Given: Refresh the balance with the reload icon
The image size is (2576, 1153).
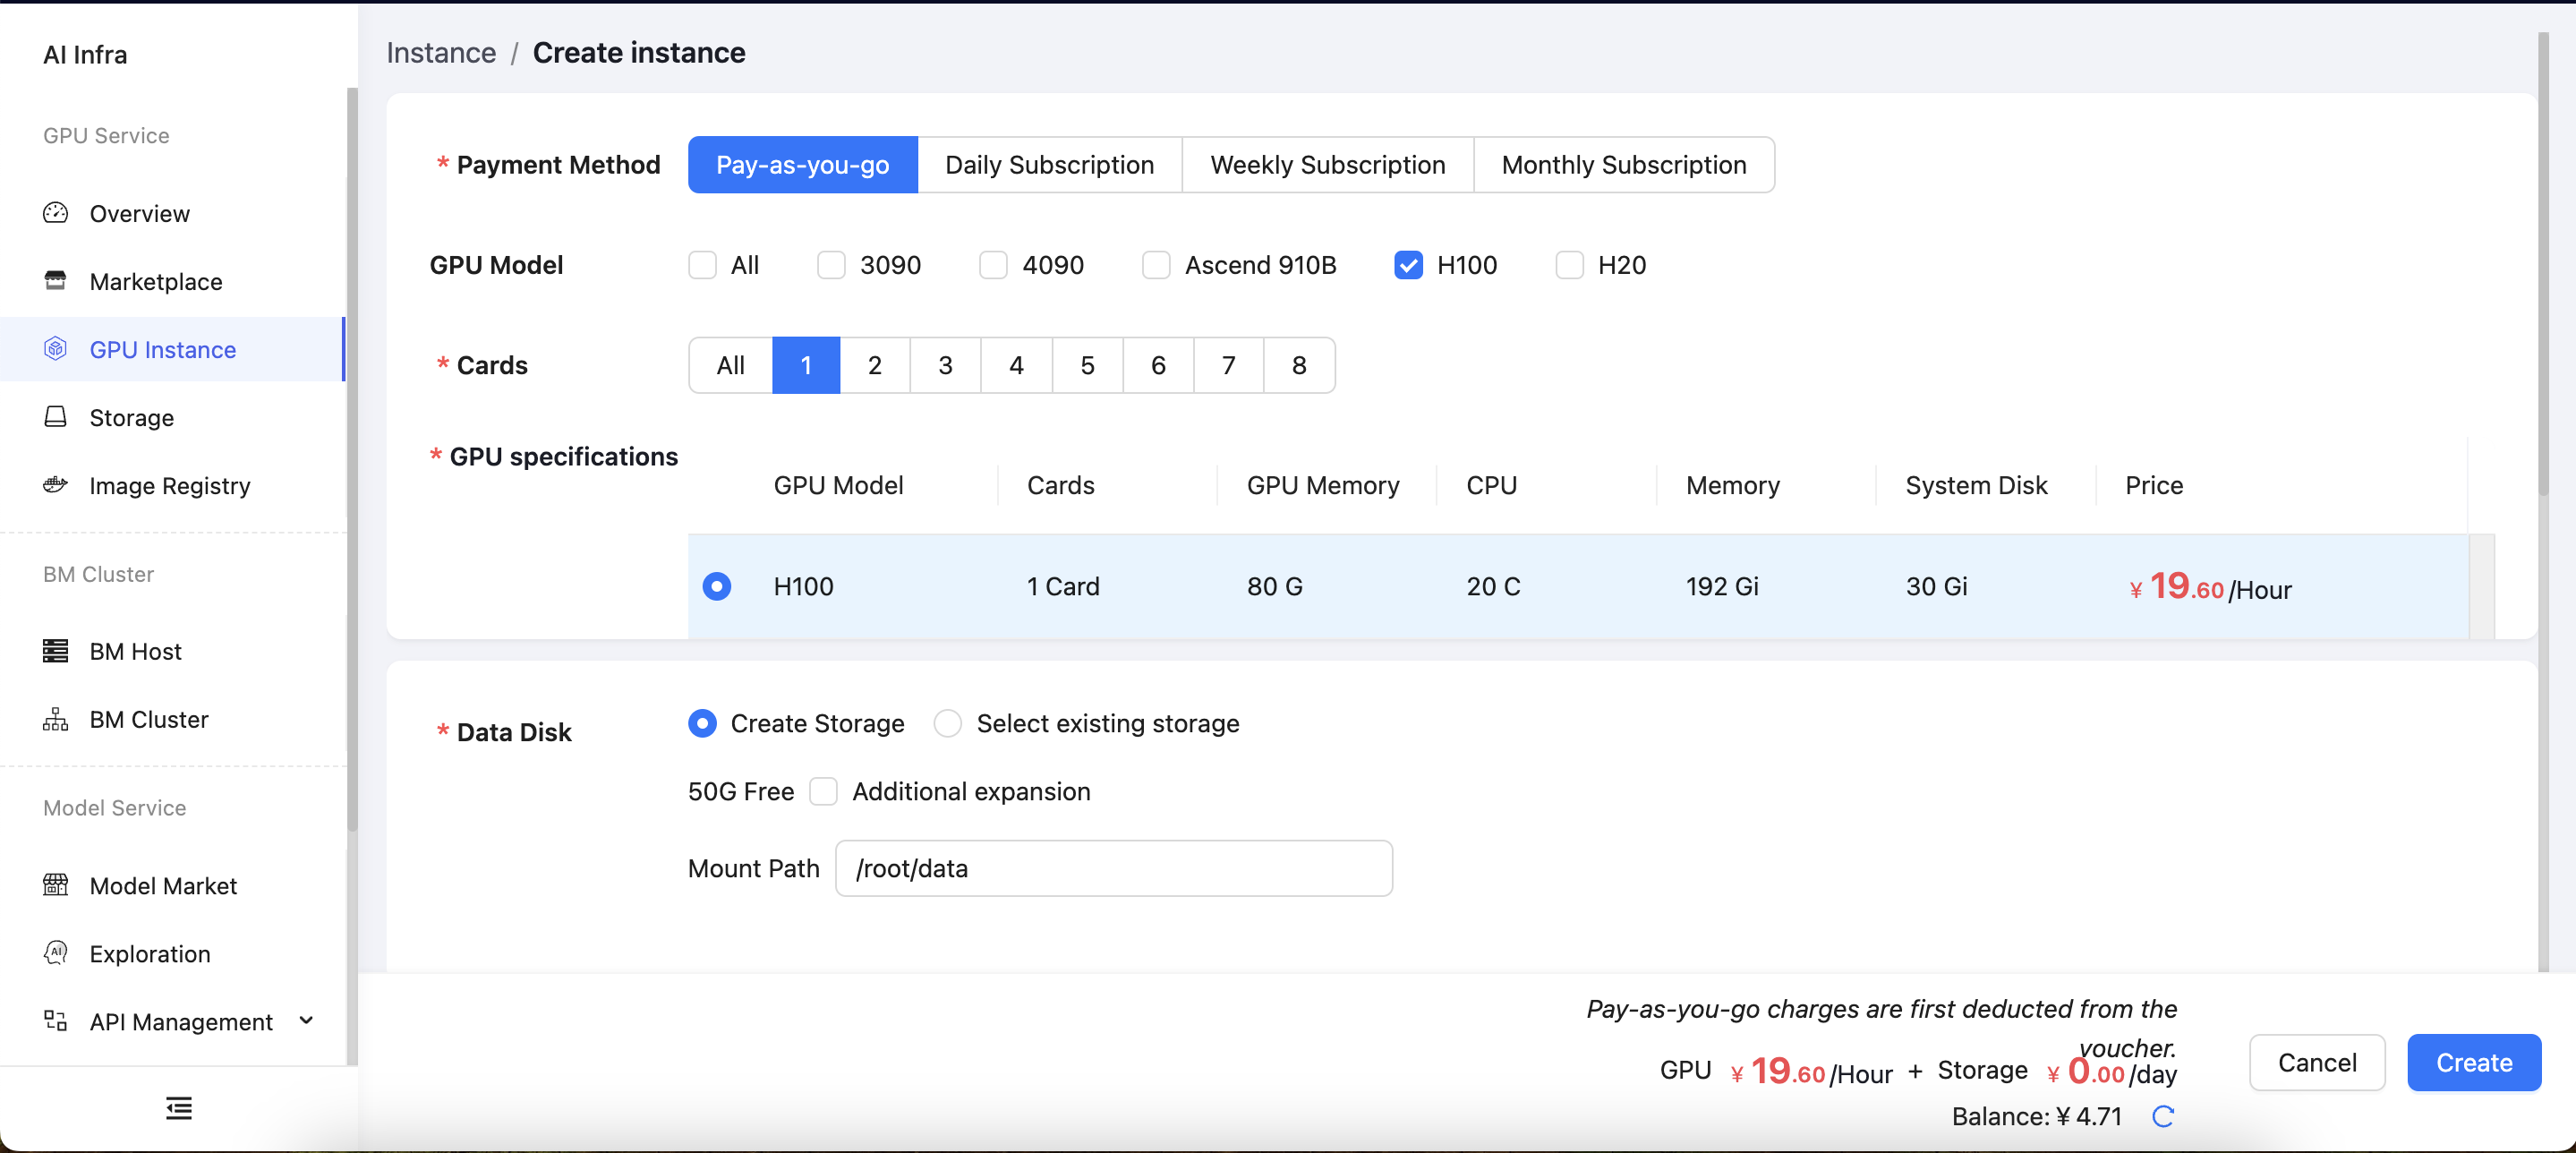Looking at the screenshot, I should [2163, 1116].
